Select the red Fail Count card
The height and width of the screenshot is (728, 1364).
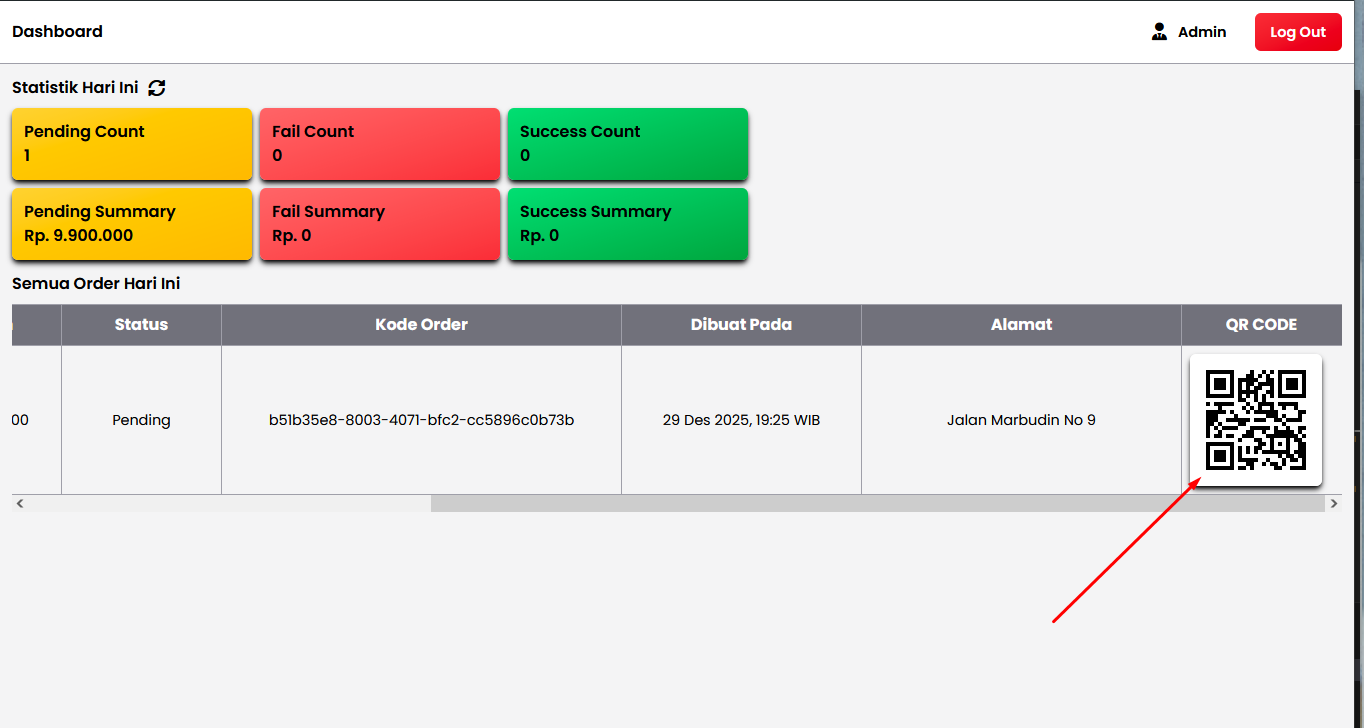click(x=380, y=144)
